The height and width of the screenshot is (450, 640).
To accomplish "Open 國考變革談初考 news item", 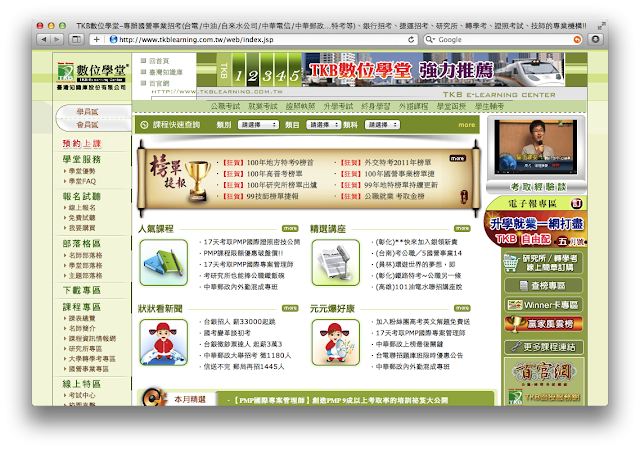I will click(227, 333).
